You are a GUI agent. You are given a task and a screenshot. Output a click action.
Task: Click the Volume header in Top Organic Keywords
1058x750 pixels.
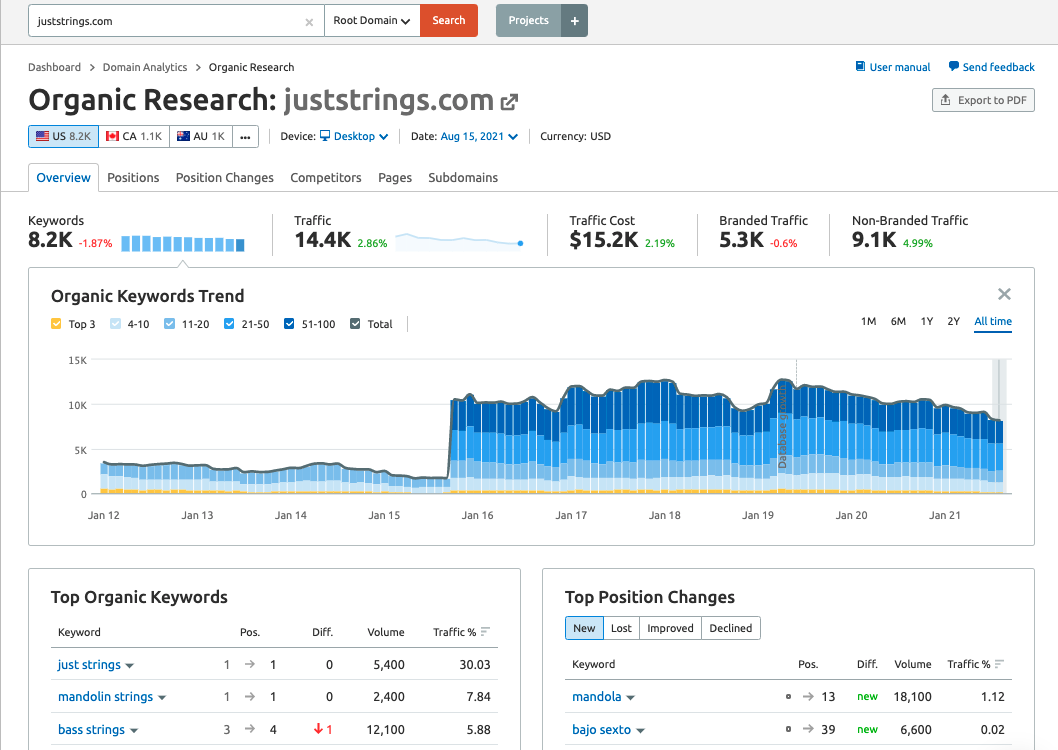tap(386, 632)
